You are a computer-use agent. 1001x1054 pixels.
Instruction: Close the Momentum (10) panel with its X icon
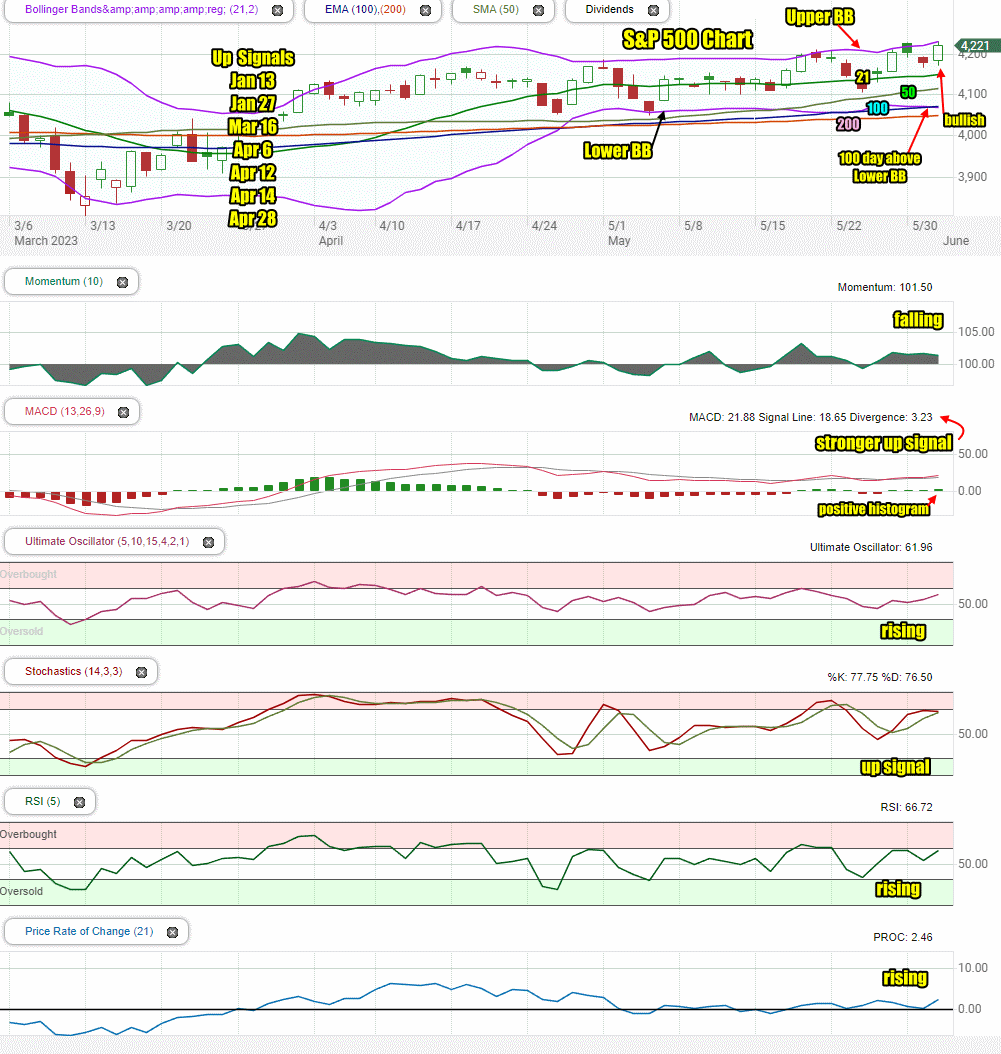[122, 282]
